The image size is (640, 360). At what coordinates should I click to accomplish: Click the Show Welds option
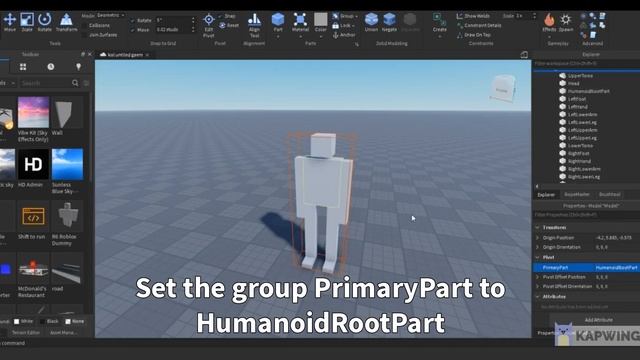coord(473,16)
